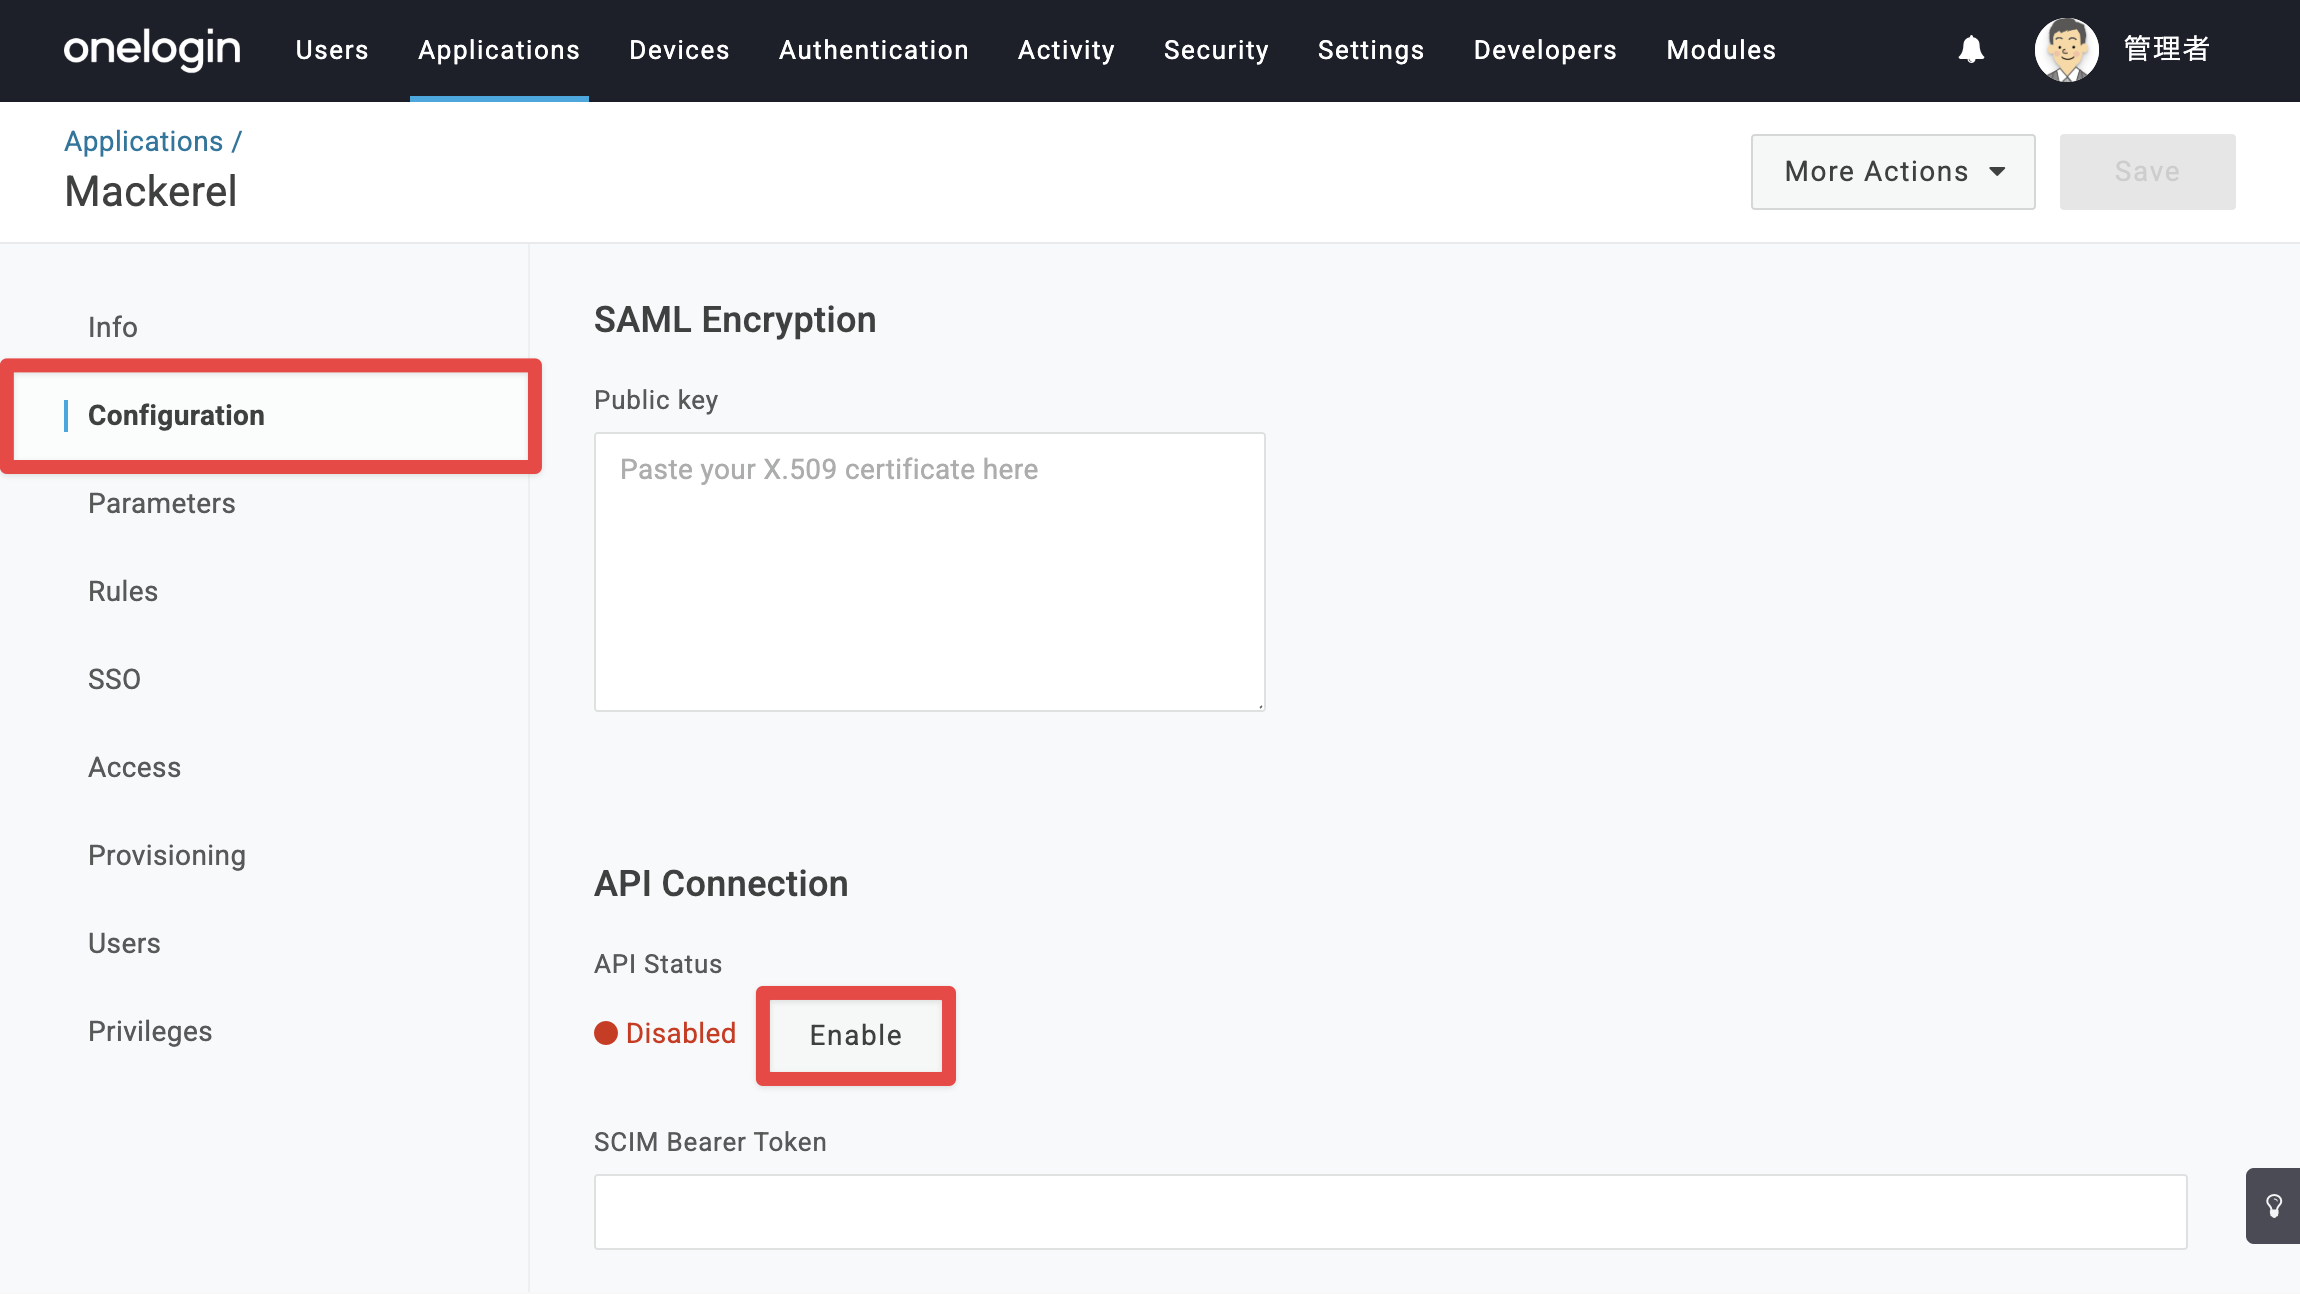Open the Modules menu

click(x=1721, y=50)
